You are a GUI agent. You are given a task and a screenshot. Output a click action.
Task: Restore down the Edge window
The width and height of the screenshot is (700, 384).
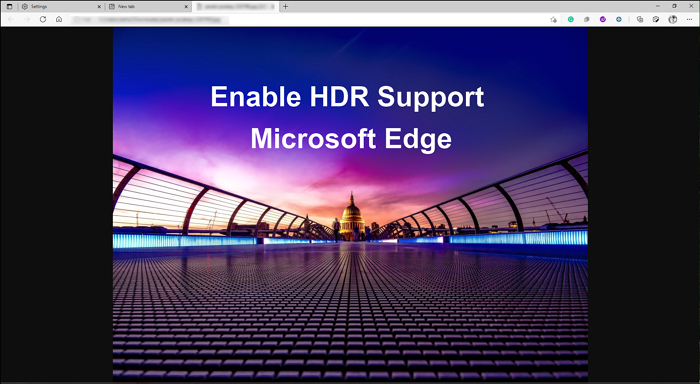[x=674, y=6]
